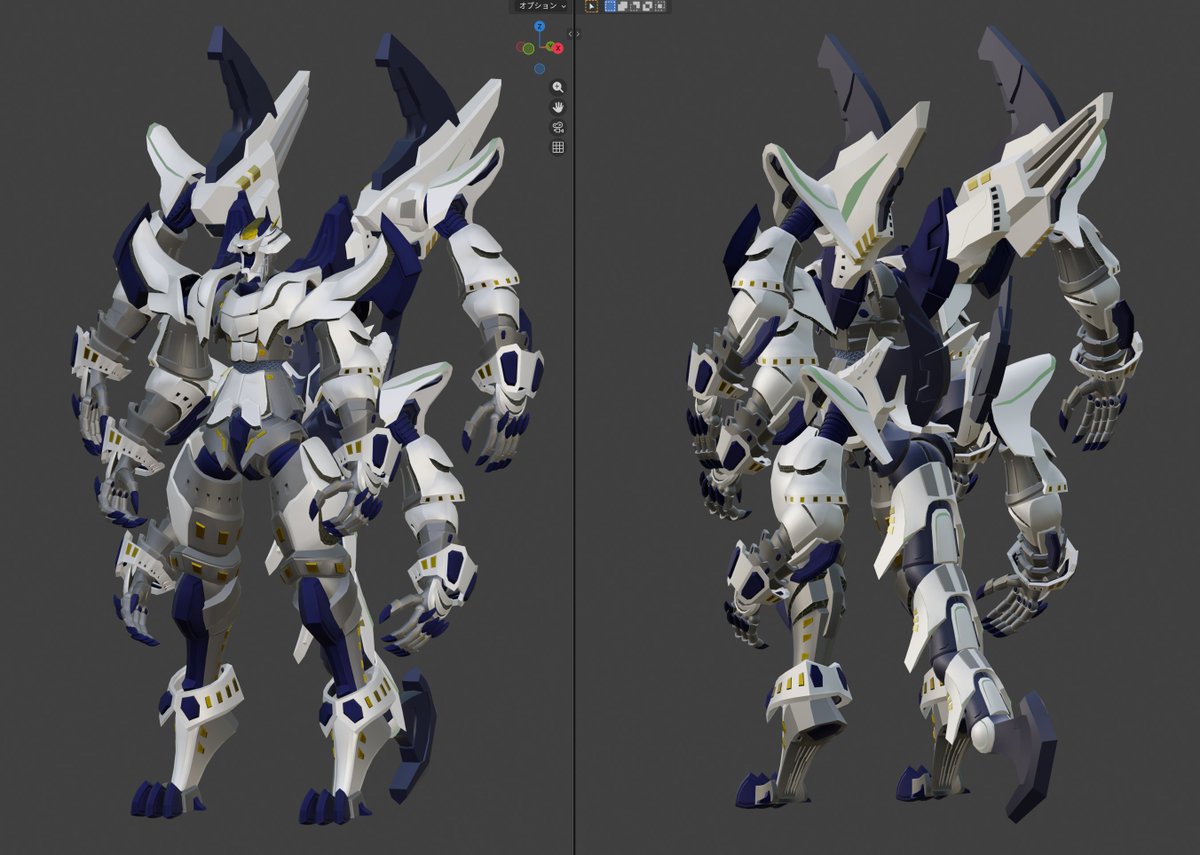
Task: Choose the Extend Selection mode icon
Action: (623, 6)
